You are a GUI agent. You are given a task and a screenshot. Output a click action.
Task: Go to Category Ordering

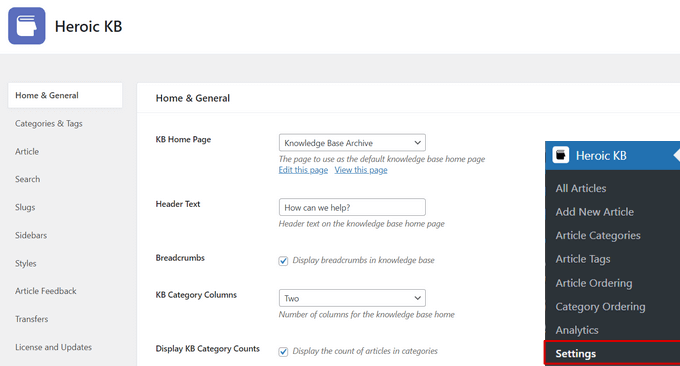(600, 307)
